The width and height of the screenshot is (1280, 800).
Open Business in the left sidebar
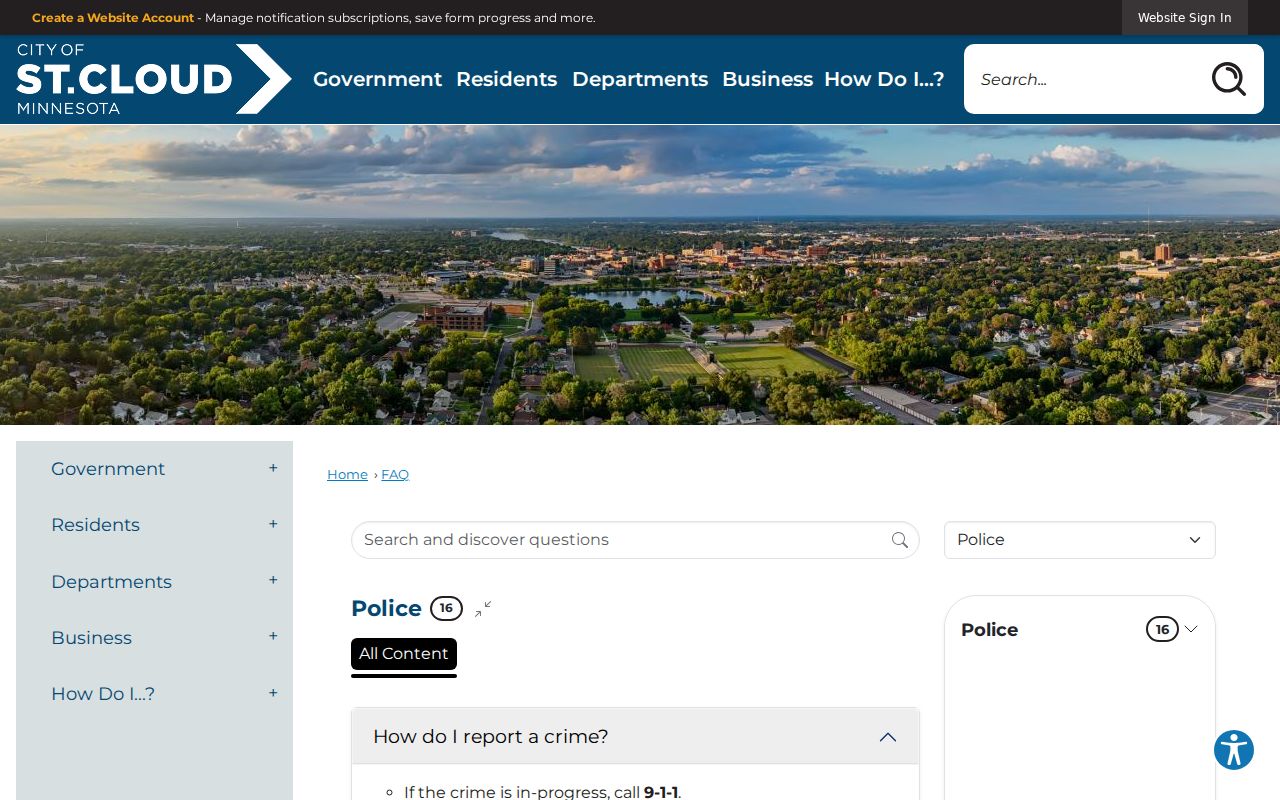click(91, 638)
